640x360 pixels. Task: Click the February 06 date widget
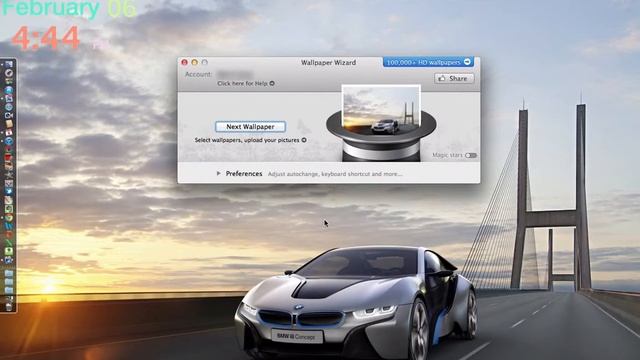point(69,8)
